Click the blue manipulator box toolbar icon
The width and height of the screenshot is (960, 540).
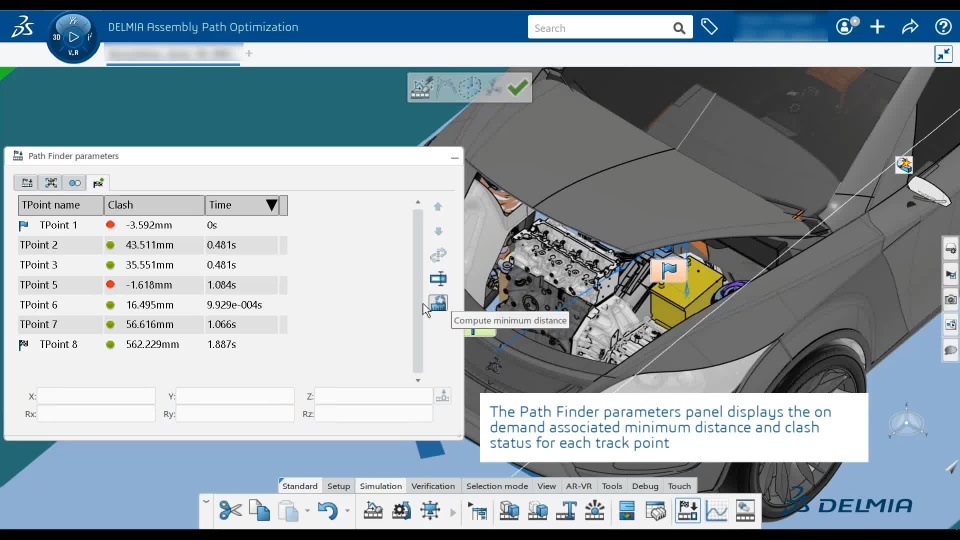coord(430,510)
